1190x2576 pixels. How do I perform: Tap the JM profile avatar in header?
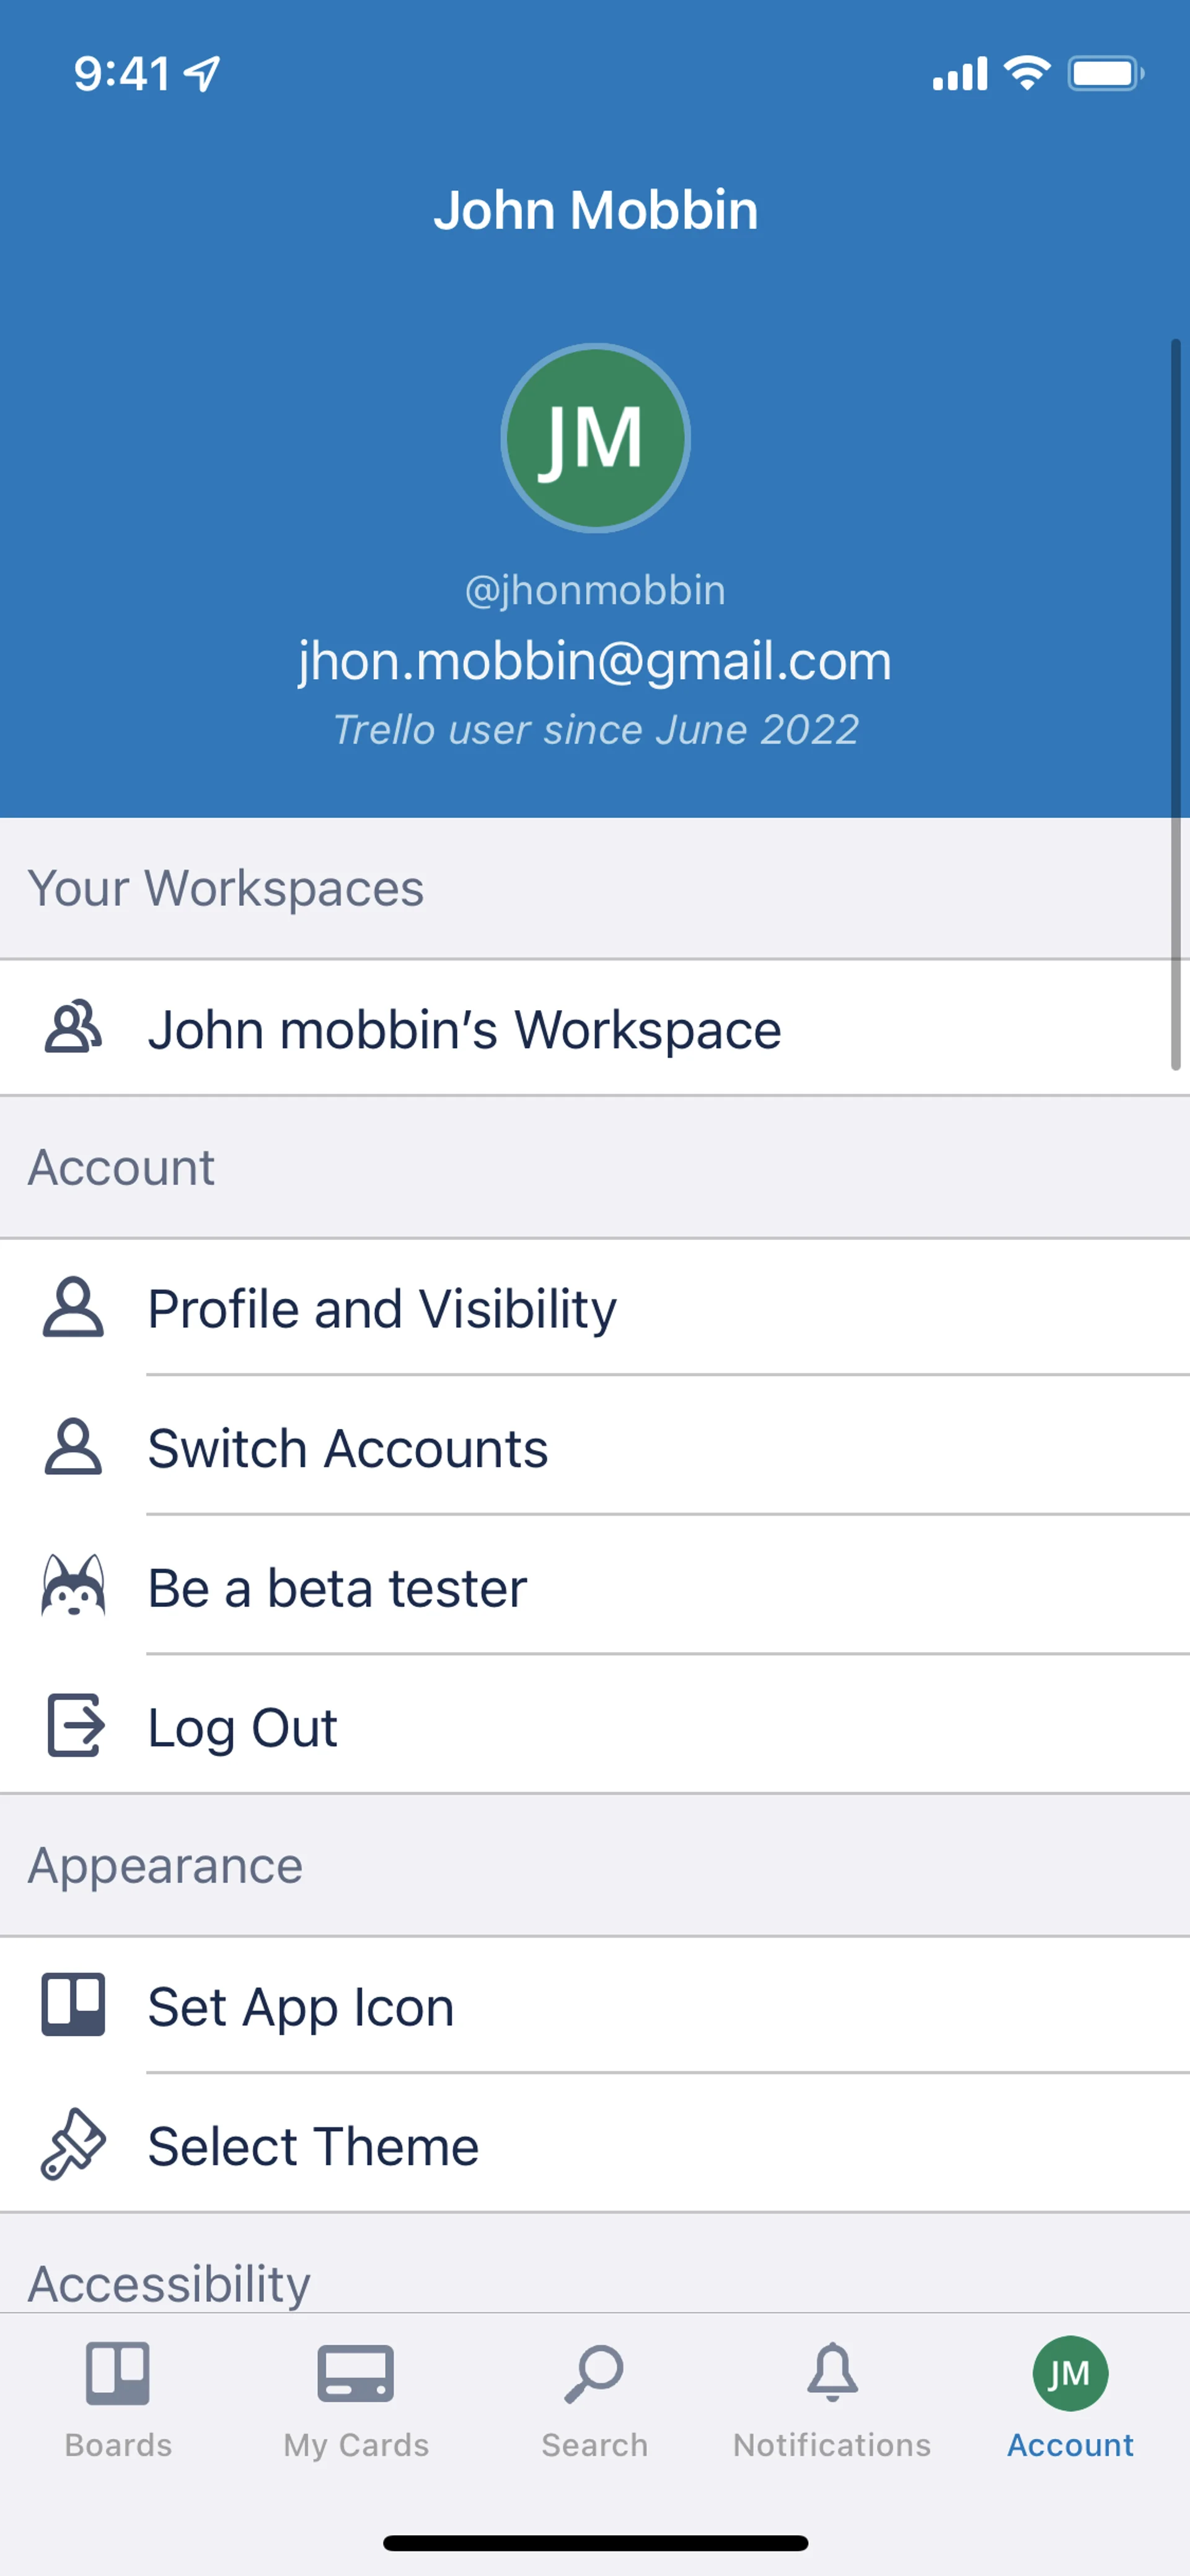click(x=595, y=438)
